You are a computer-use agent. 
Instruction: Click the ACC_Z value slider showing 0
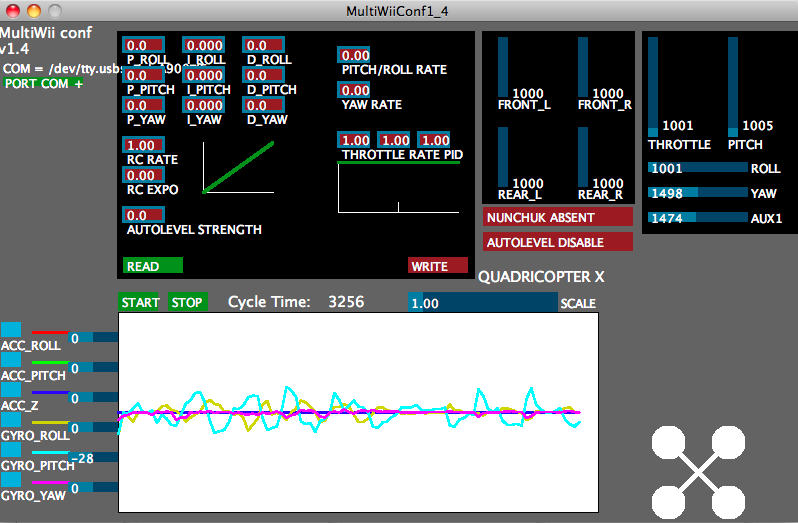[x=93, y=397]
